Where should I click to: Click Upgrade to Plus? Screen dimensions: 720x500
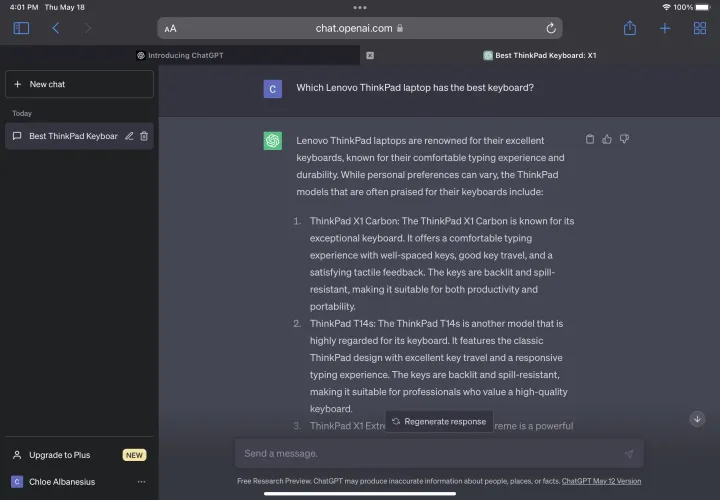coord(60,455)
